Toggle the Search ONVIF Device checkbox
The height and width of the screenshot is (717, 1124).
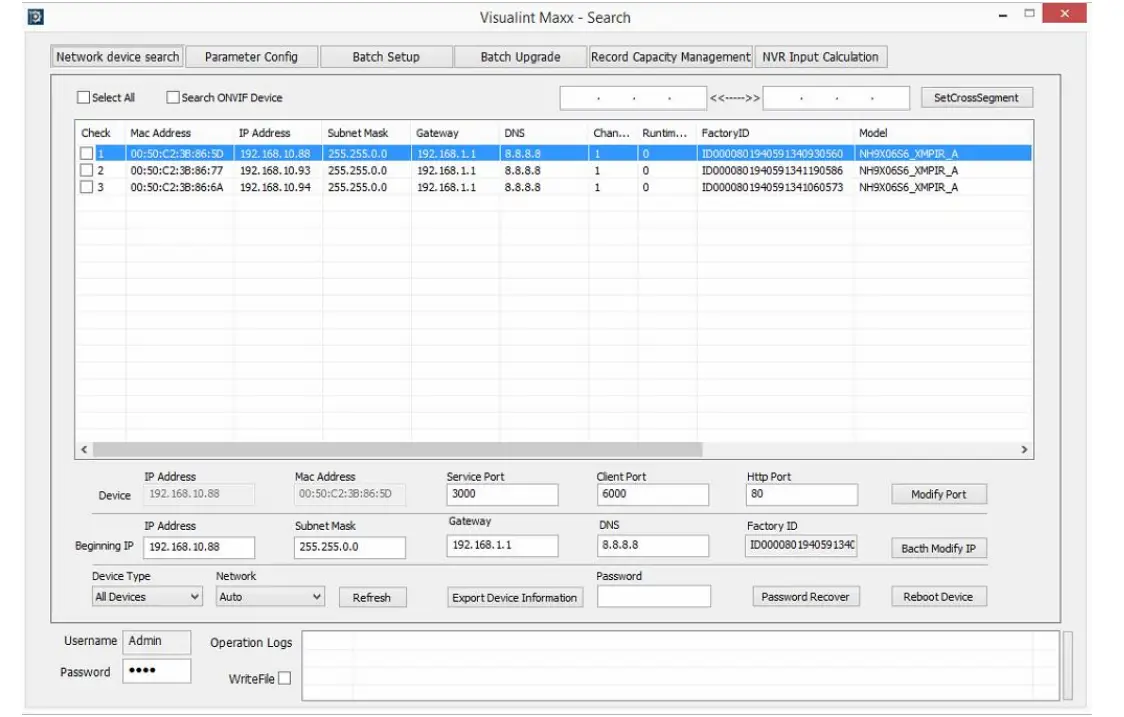[173, 97]
